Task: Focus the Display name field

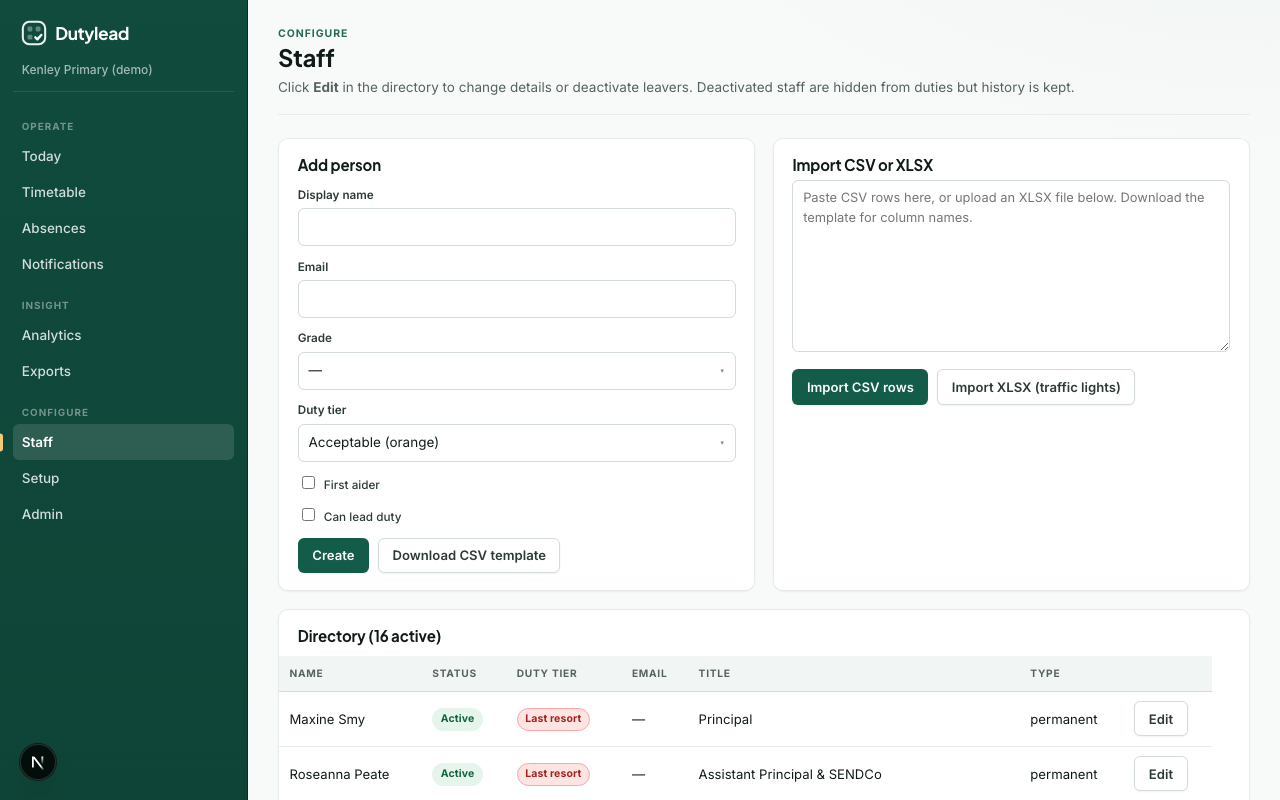Action: (x=516, y=227)
